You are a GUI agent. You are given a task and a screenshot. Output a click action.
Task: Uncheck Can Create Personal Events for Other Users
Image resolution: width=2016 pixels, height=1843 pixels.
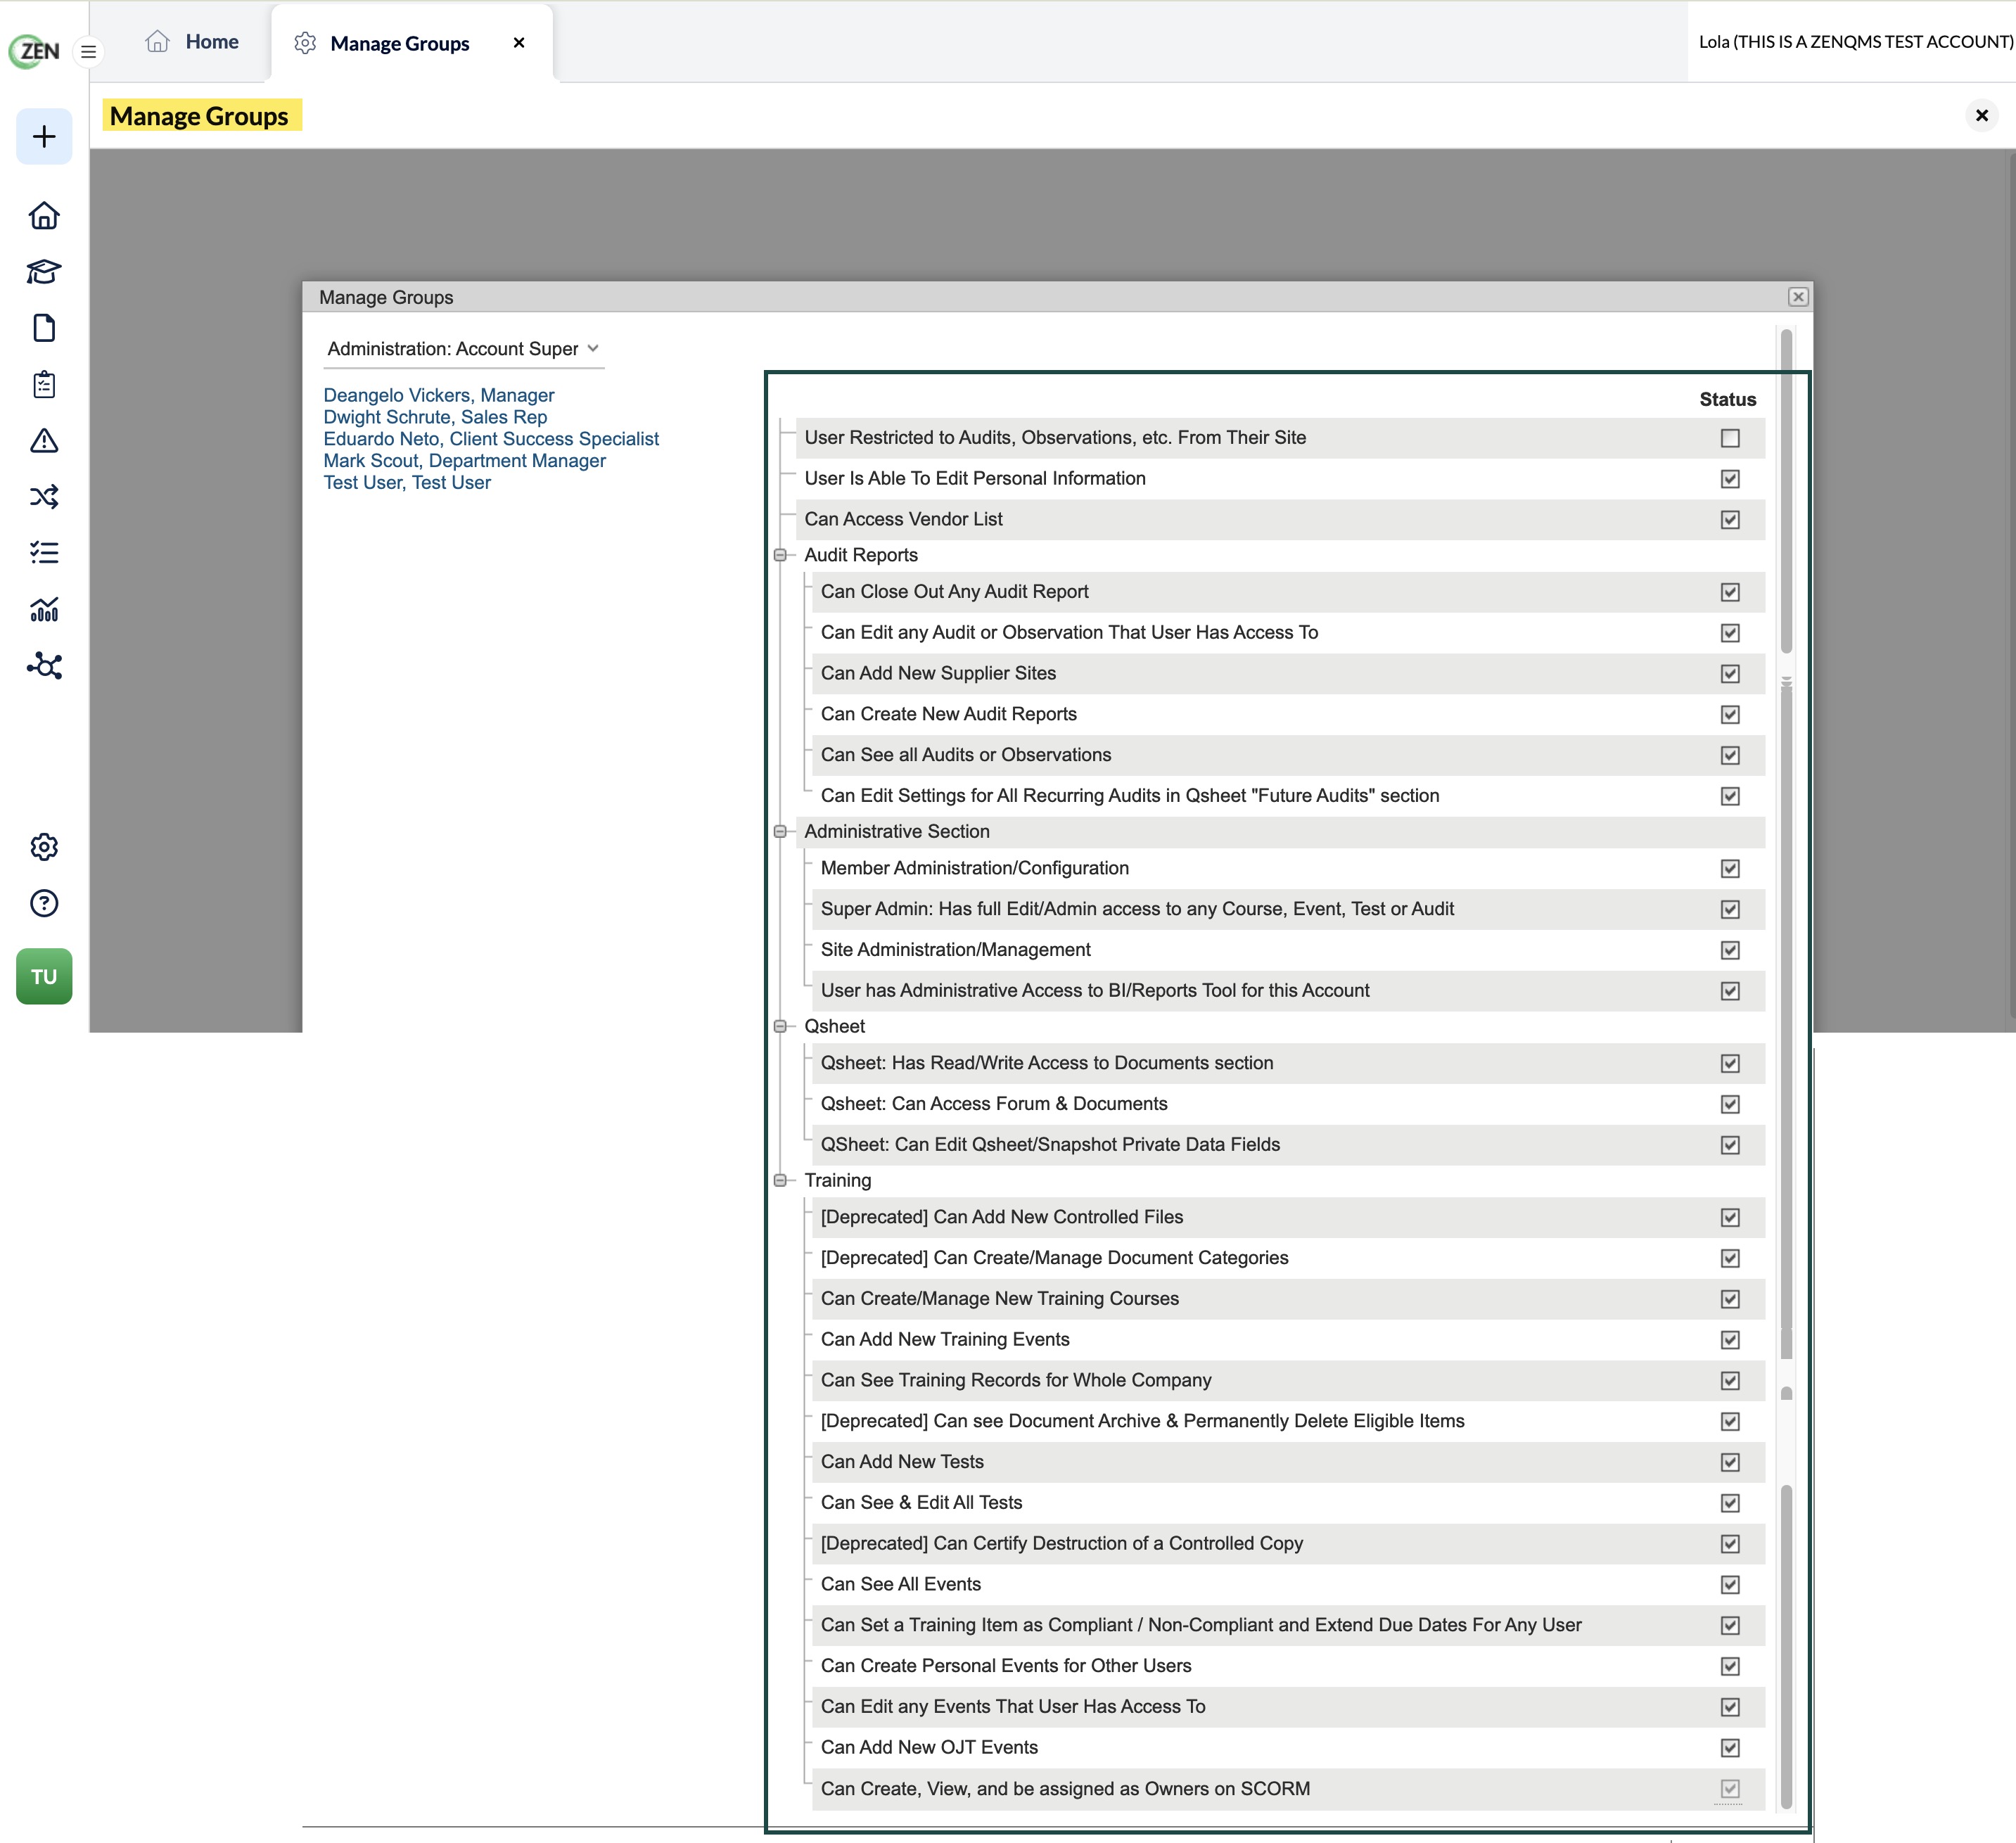pyautogui.click(x=1730, y=1666)
